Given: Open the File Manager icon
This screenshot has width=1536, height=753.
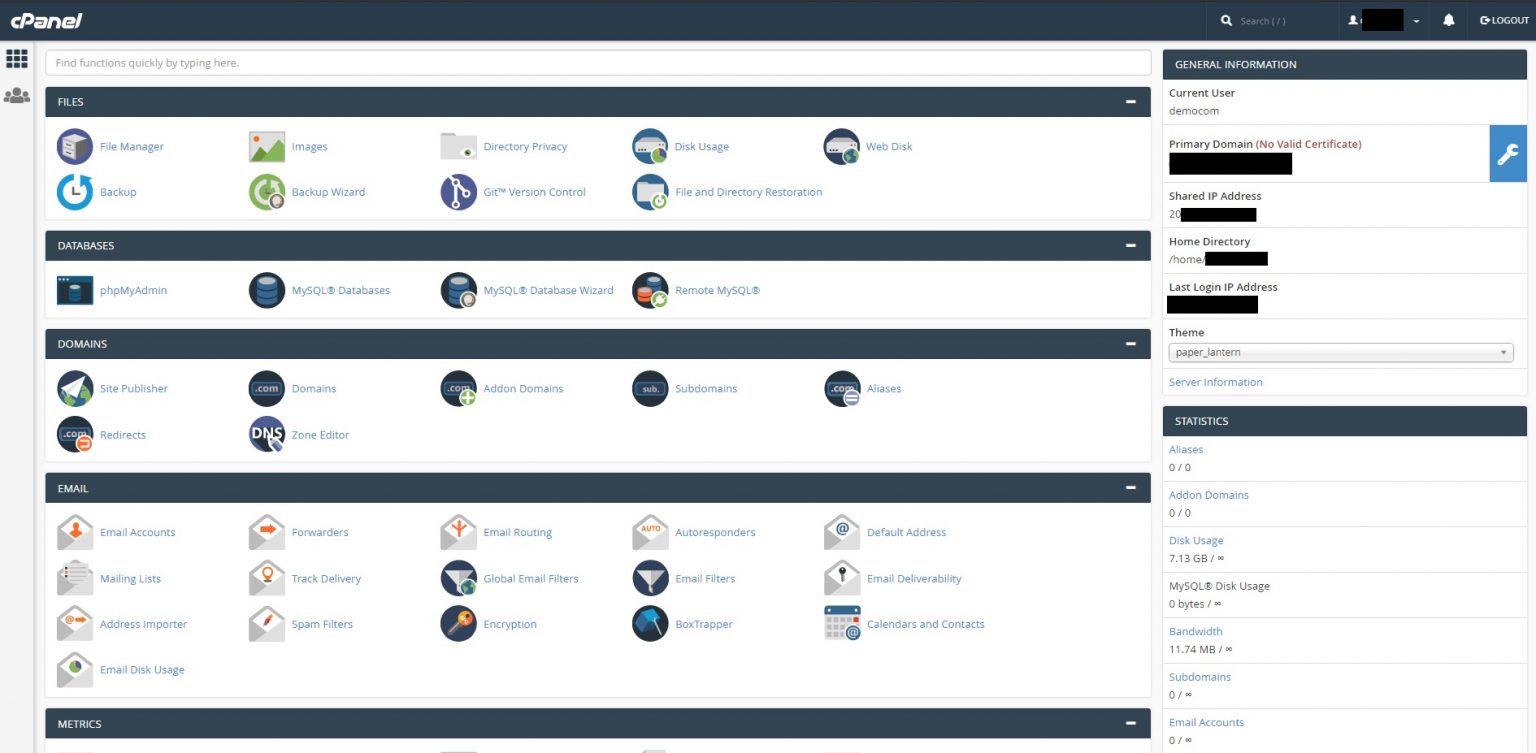Looking at the screenshot, I should coord(75,146).
